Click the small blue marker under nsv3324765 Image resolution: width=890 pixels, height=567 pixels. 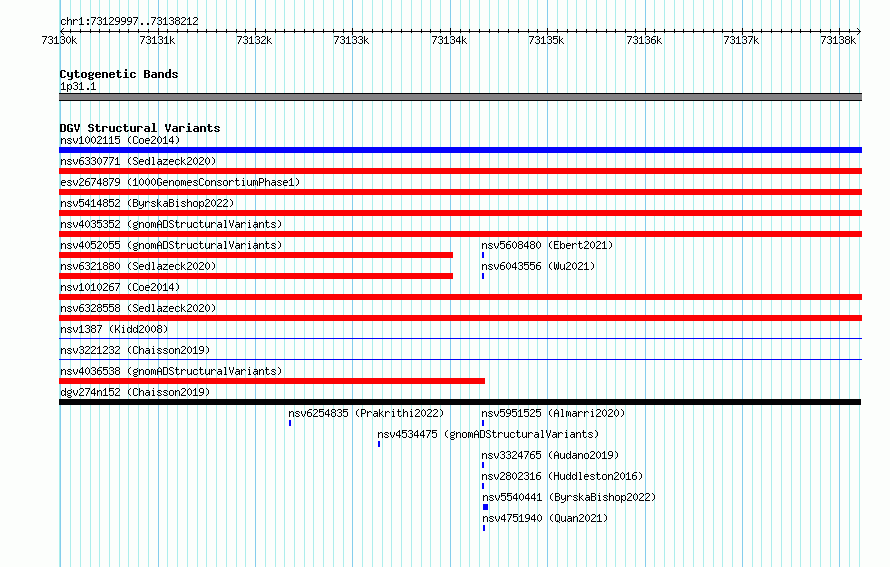(483, 465)
